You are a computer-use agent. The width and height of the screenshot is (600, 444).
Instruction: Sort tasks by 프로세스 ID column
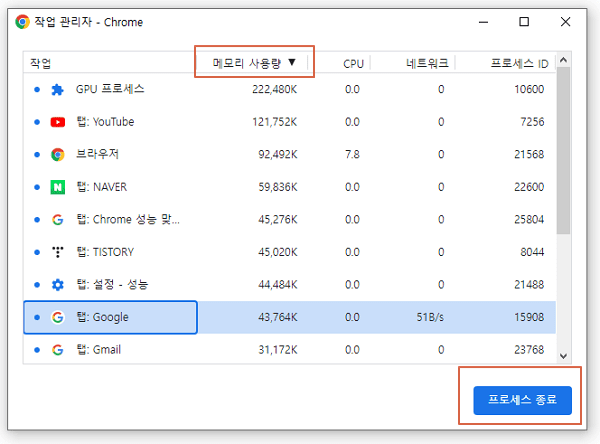click(x=519, y=63)
